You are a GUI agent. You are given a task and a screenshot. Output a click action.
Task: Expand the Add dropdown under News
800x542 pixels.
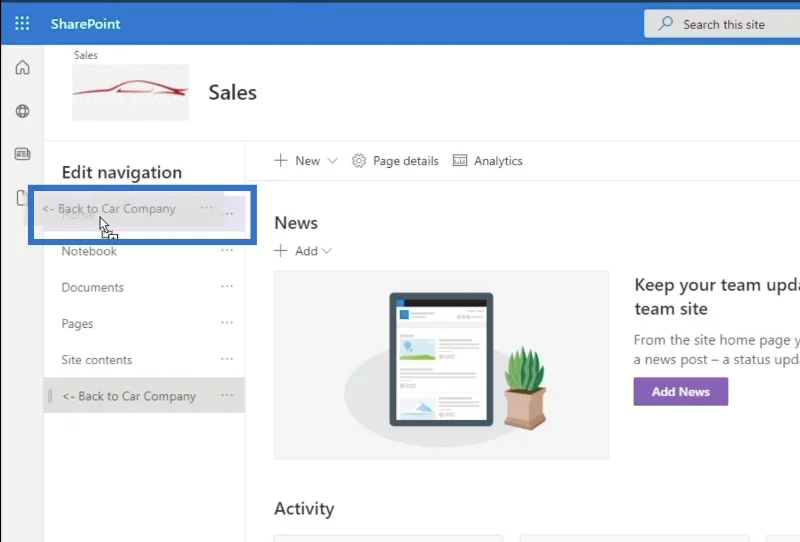tap(303, 251)
